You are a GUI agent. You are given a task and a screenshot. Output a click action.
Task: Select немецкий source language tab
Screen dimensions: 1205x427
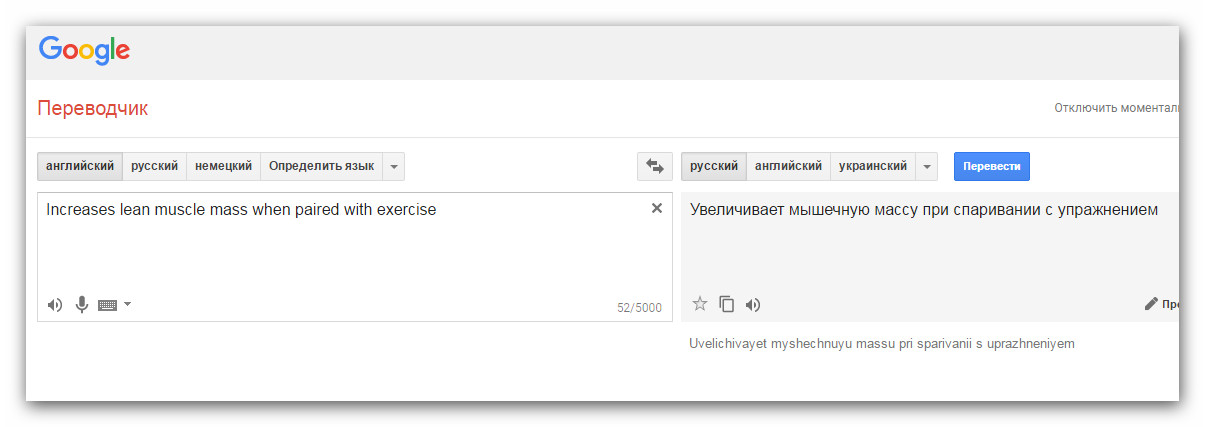pyautogui.click(x=223, y=166)
